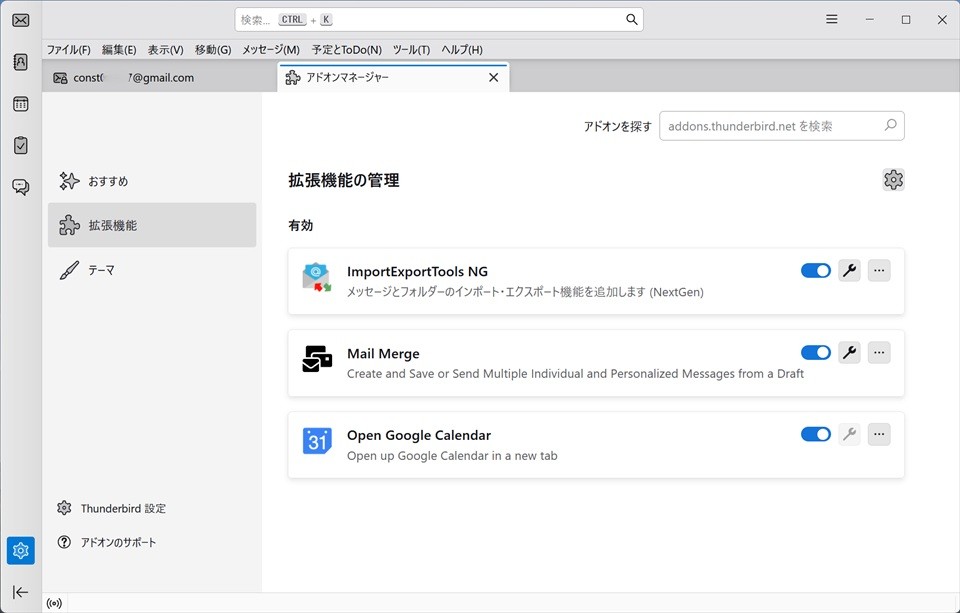
Task: Open the hamburger application menu
Action: click(x=831, y=20)
